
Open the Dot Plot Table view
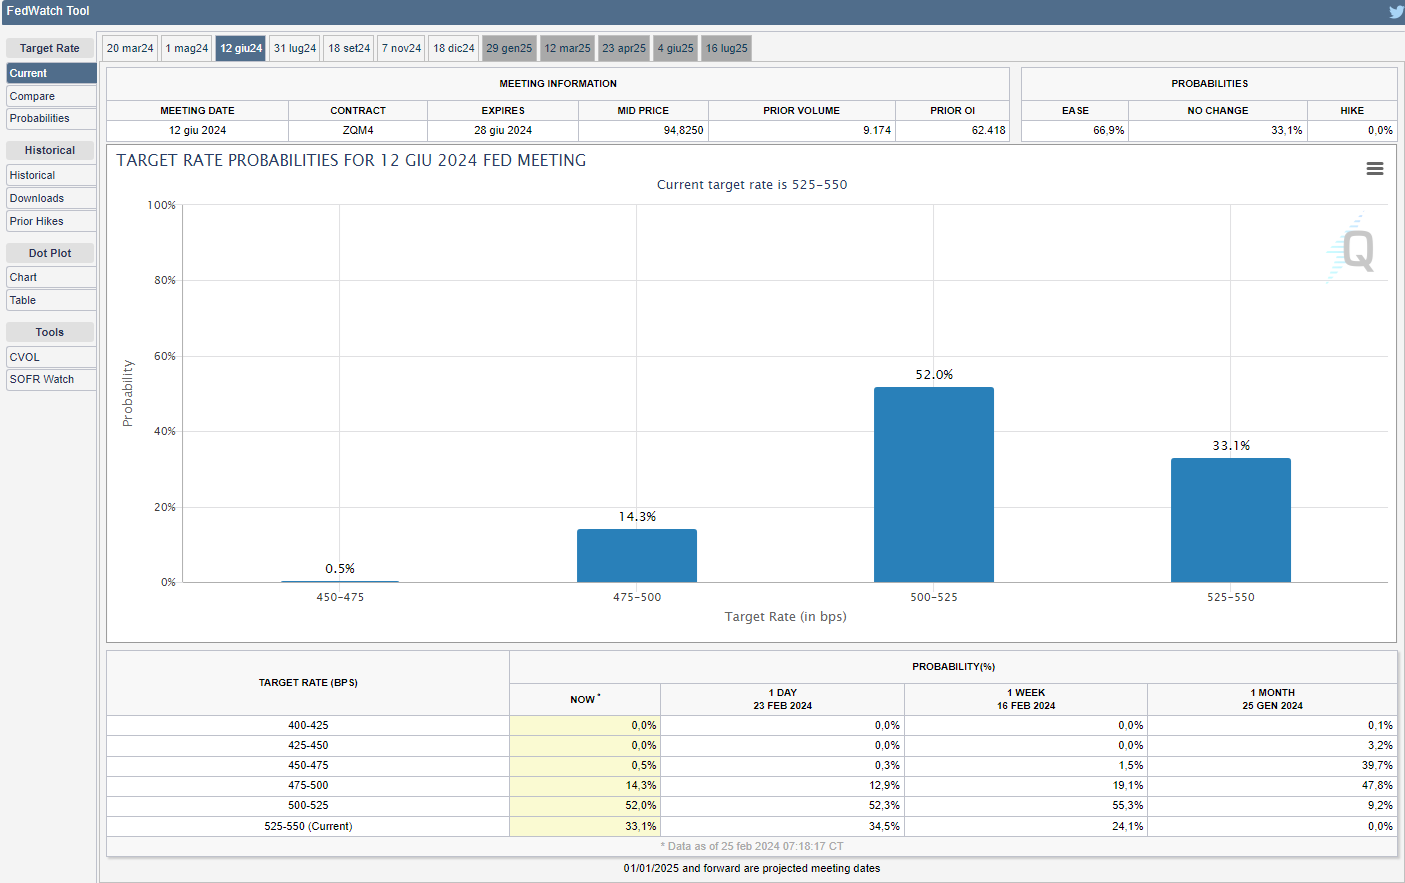[x=51, y=301]
